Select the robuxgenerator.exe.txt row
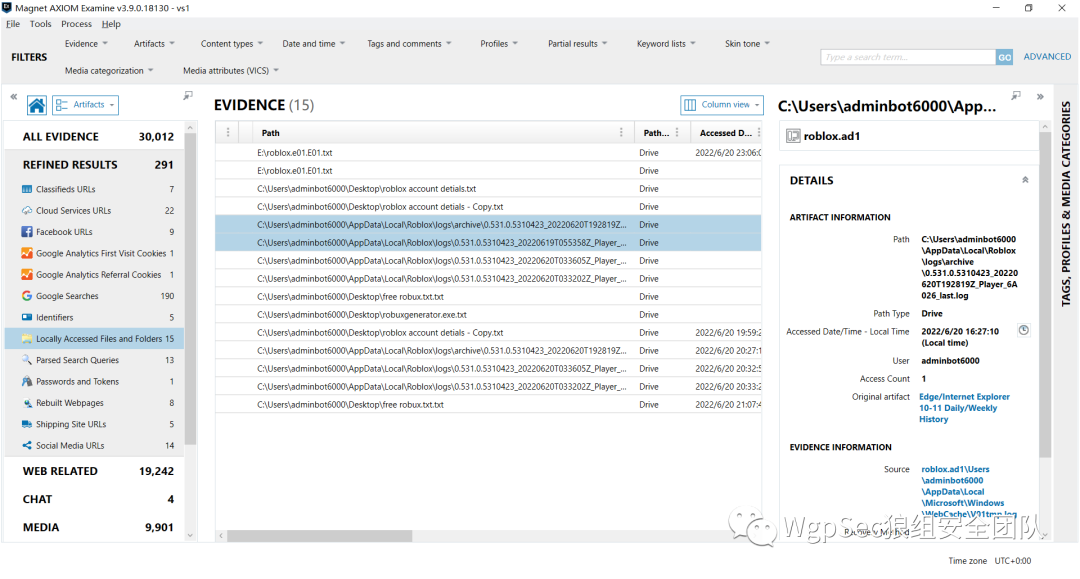Image resolution: width=1080 pixels, height=579 pixels. pos(488,315)
